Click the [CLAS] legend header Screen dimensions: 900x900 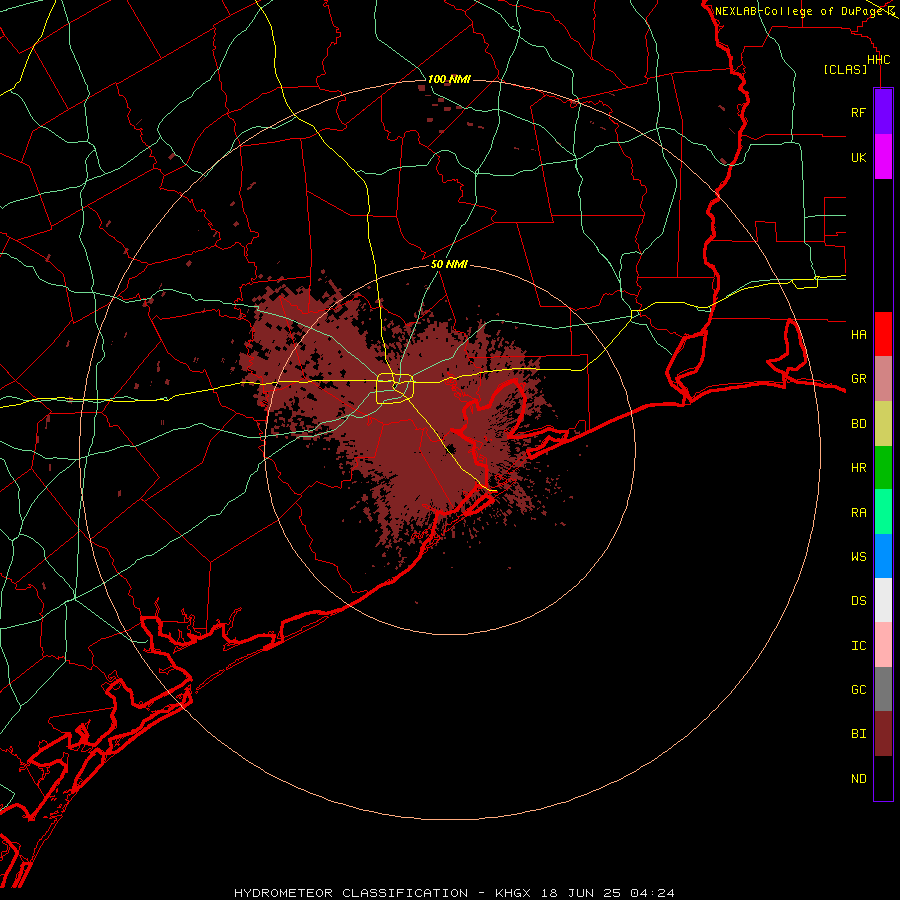[x=845, y=69]
